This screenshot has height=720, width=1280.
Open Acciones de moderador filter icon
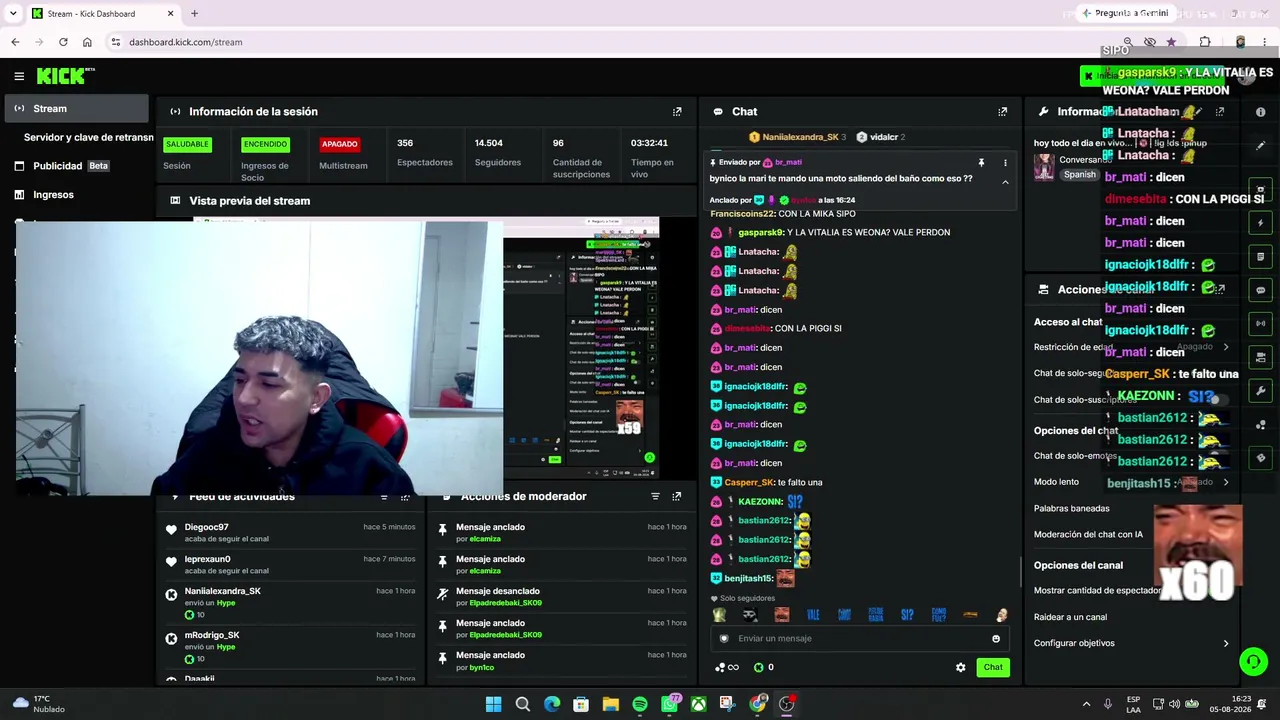pyautogui.click(x=655, y=496)
